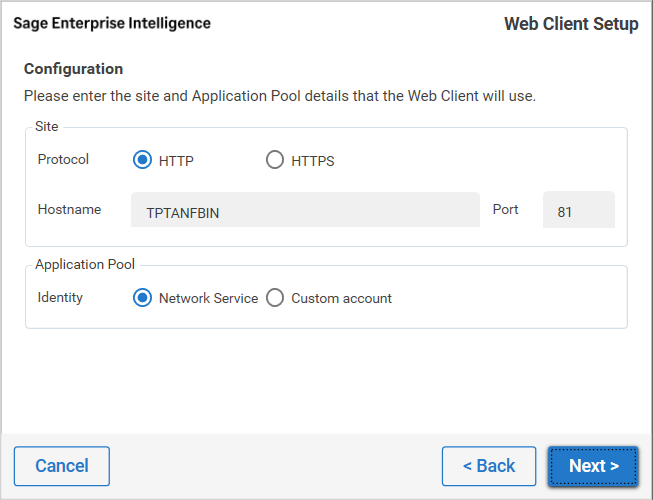Click the Configuration section heading

(73, 69)
